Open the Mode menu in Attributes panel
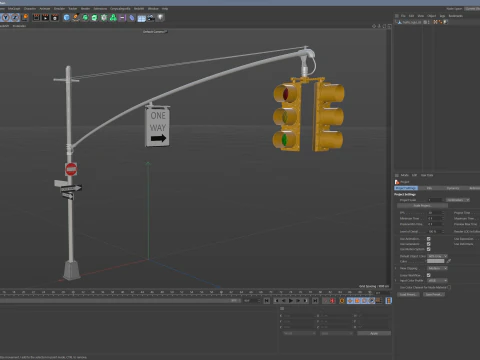480x360 pixels. [404, 175]
